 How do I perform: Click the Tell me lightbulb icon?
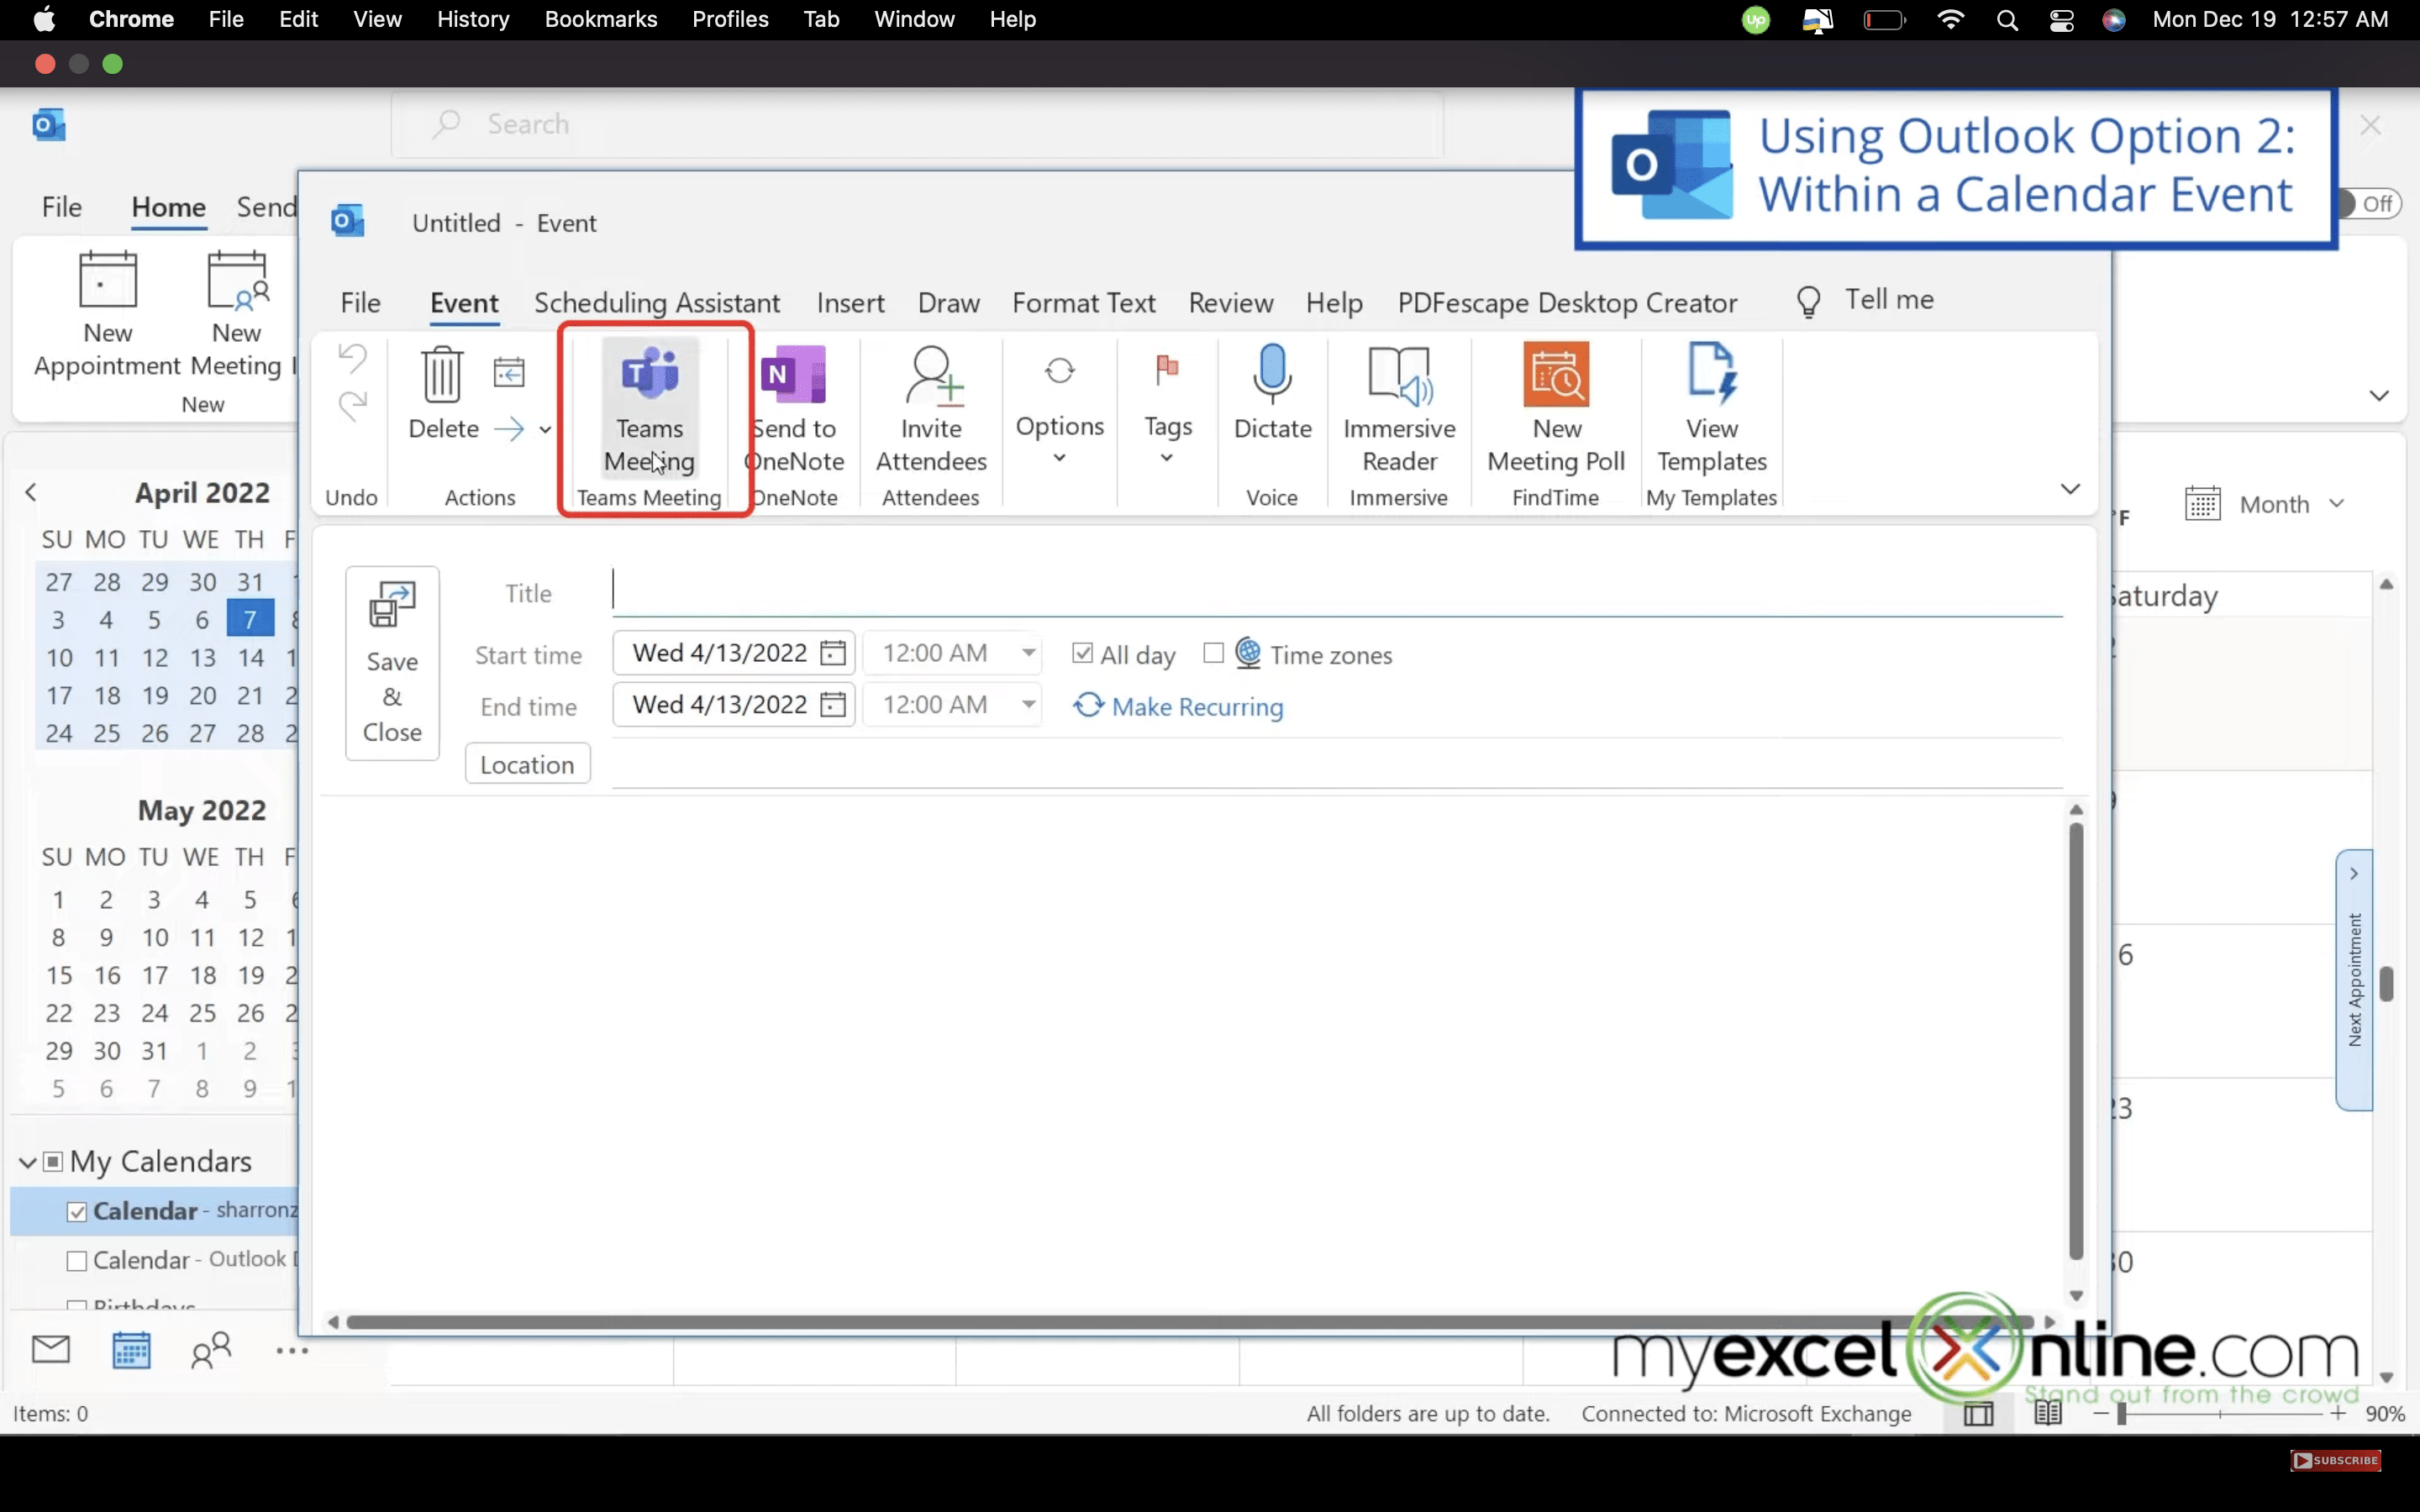(1808, 301)
